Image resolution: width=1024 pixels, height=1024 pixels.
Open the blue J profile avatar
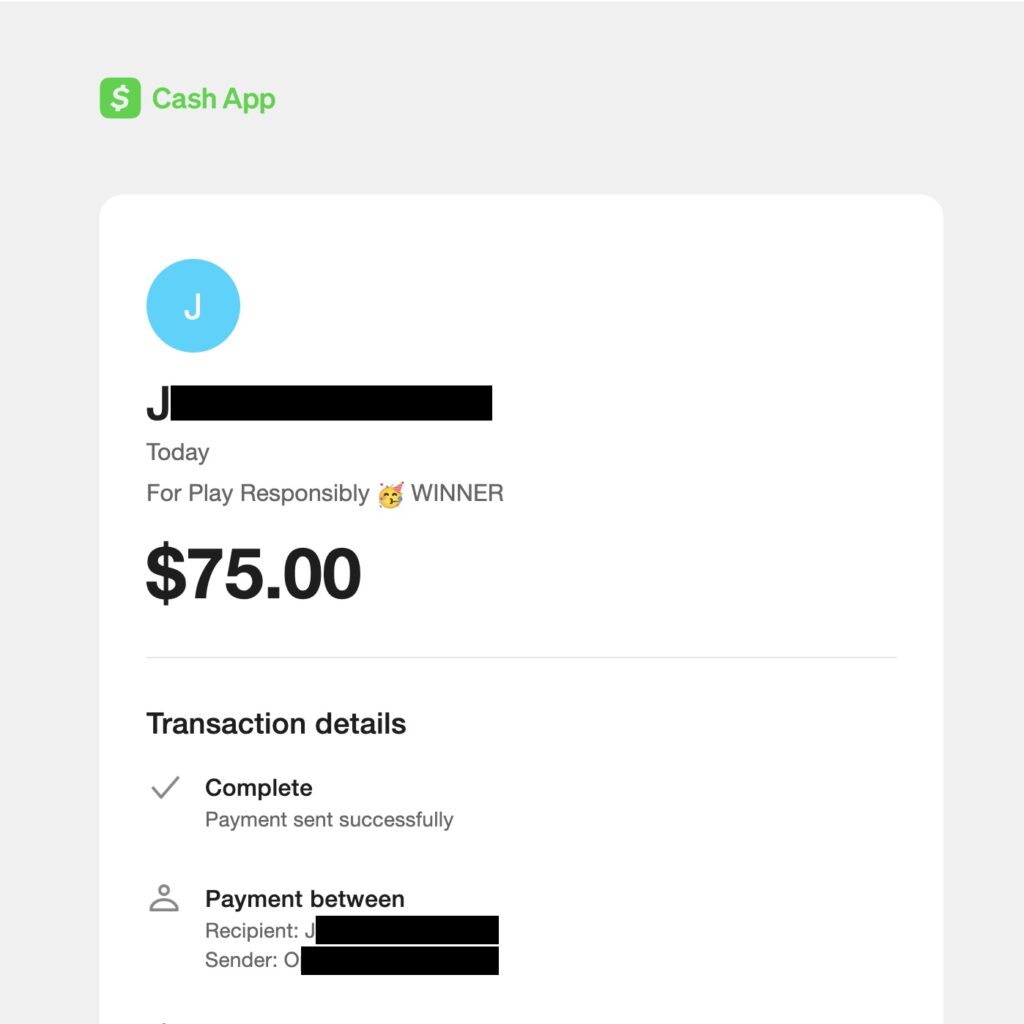193,306
